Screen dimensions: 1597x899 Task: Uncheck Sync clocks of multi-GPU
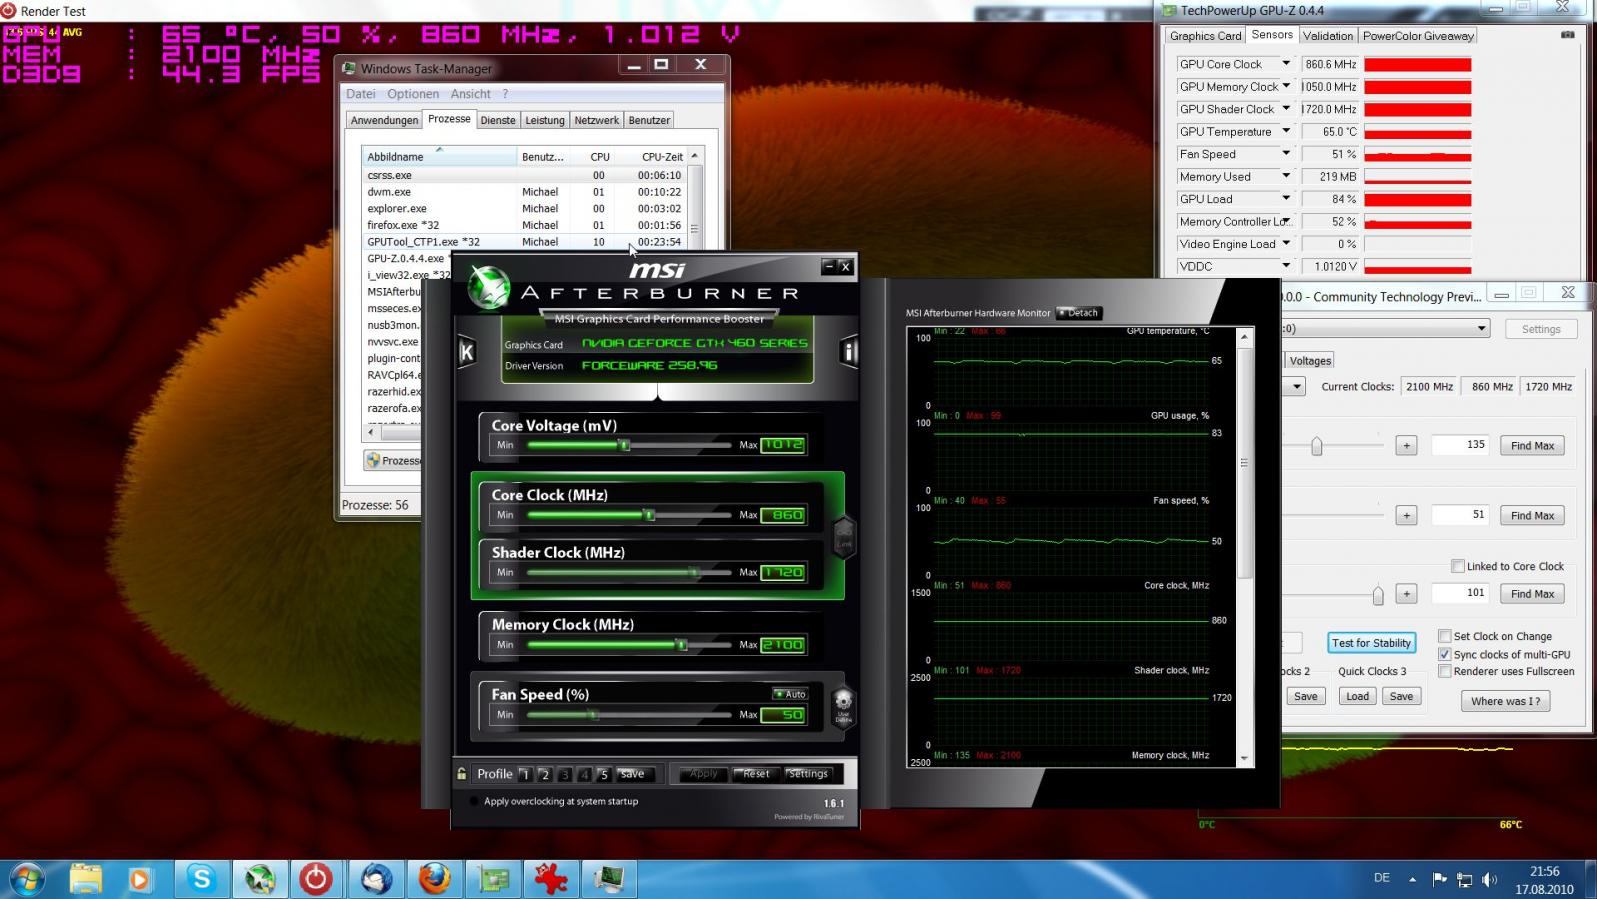click(1445, 654)
